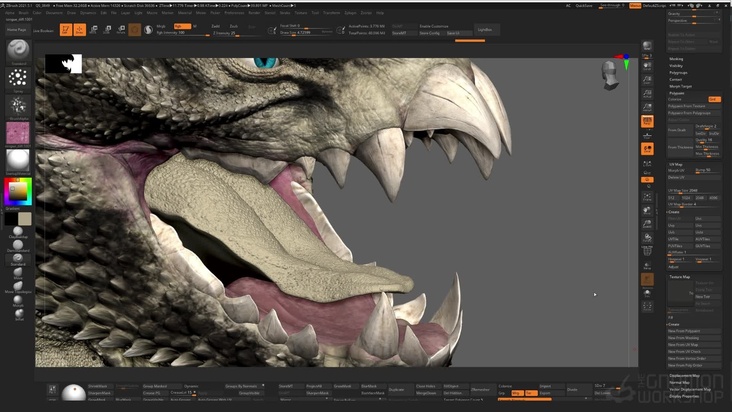The width and height of the screenshot is (732, 412).
Task: Click the Gizmo 3D button
Action: [x=134, y=30]
